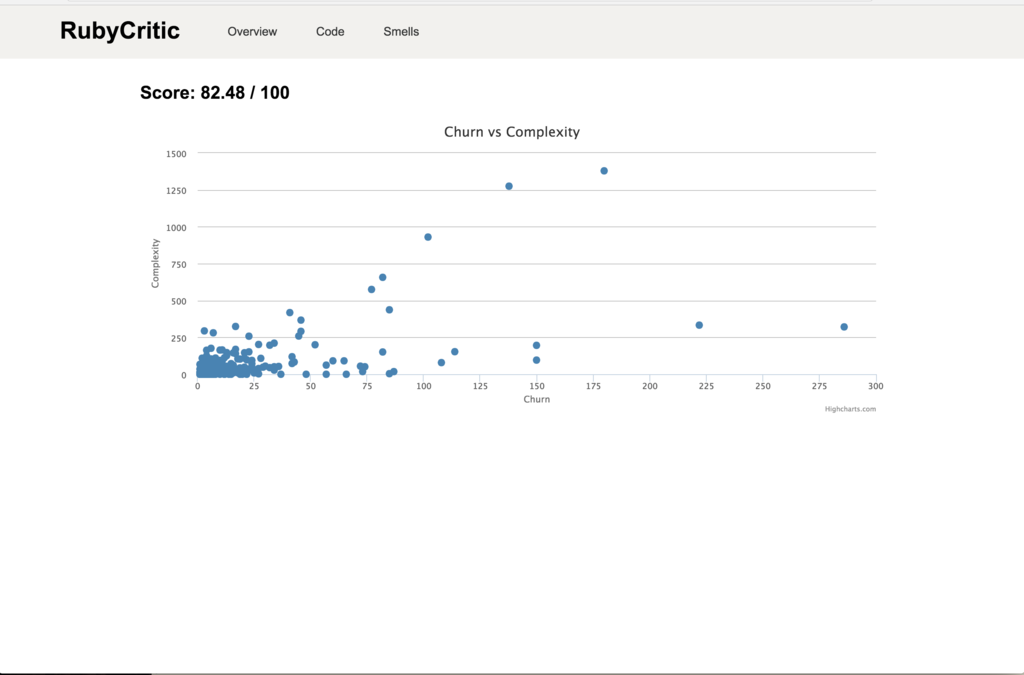The height and width of the screenshot is (675, 1024).
Task: Open the Highcharts.com credit link
Action: click(850, 409)
